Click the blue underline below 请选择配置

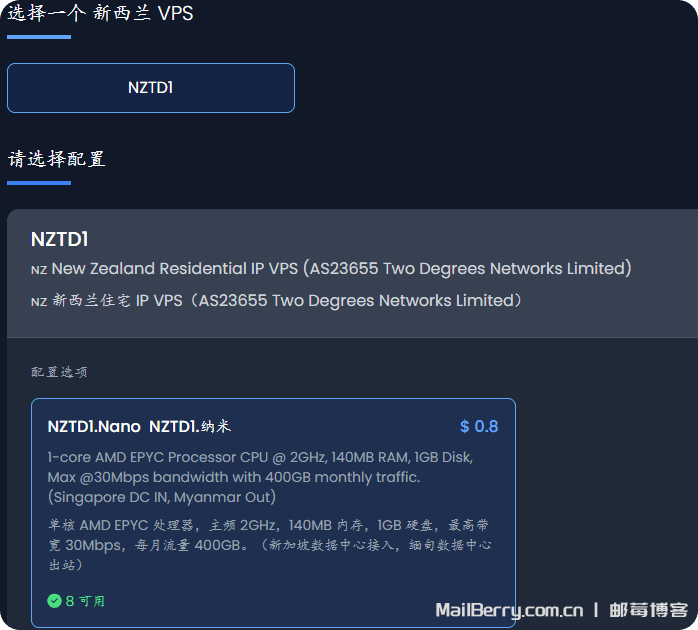tap(39, 183)
